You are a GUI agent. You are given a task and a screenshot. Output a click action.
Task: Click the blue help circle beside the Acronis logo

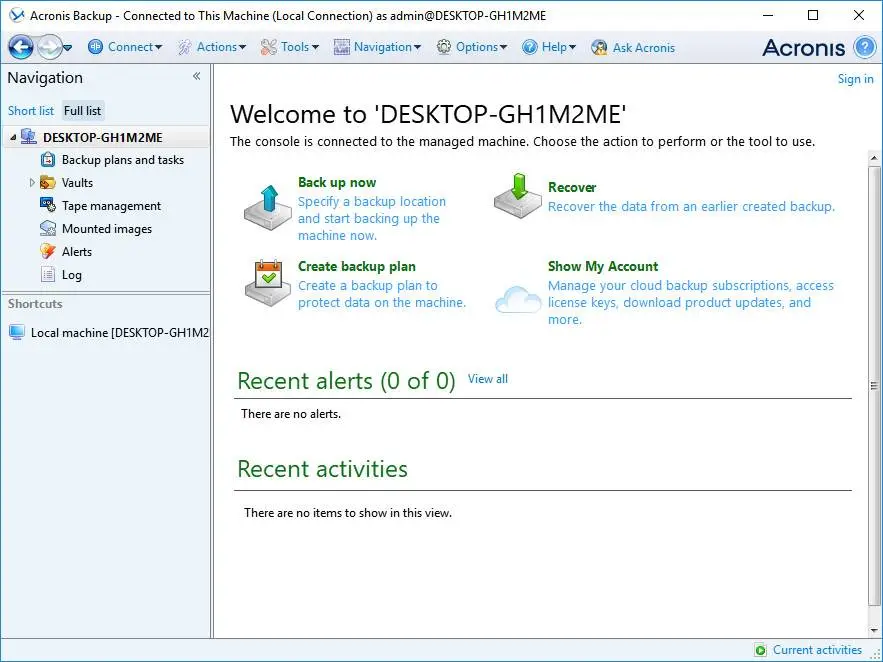pyautogui.click(x=864, y=47)
